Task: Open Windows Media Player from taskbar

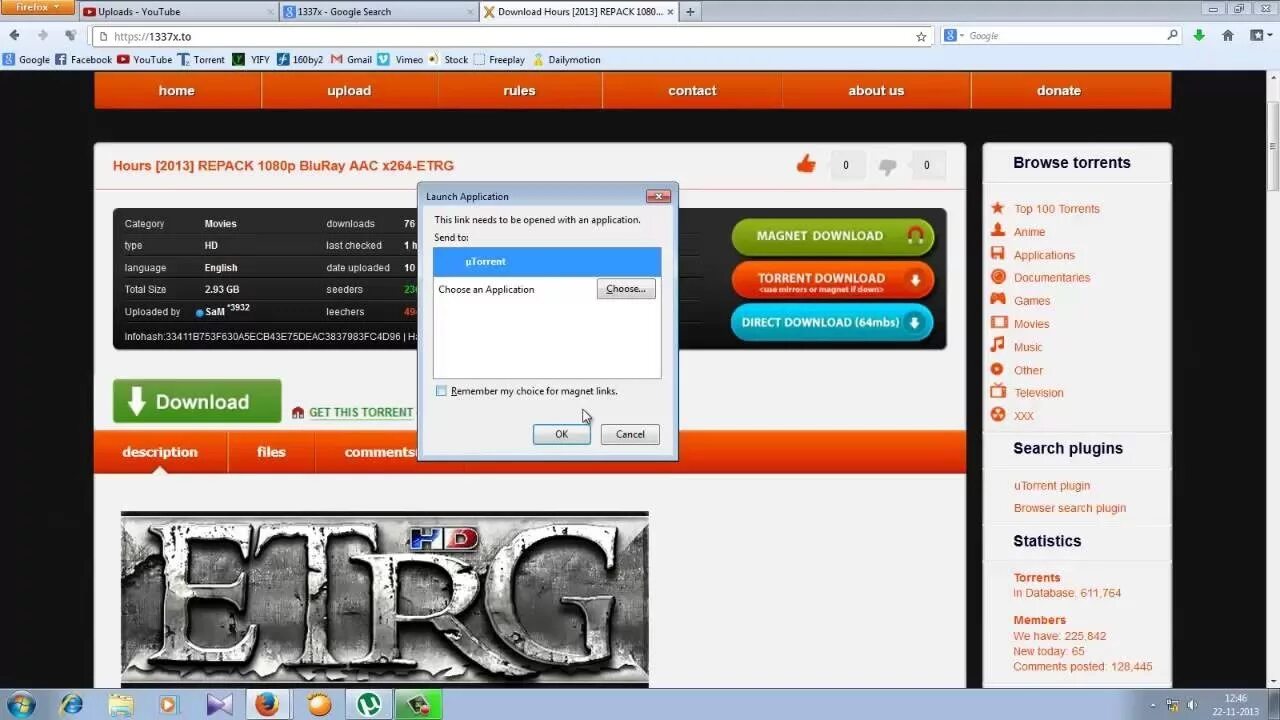Action: pos(169,704)
